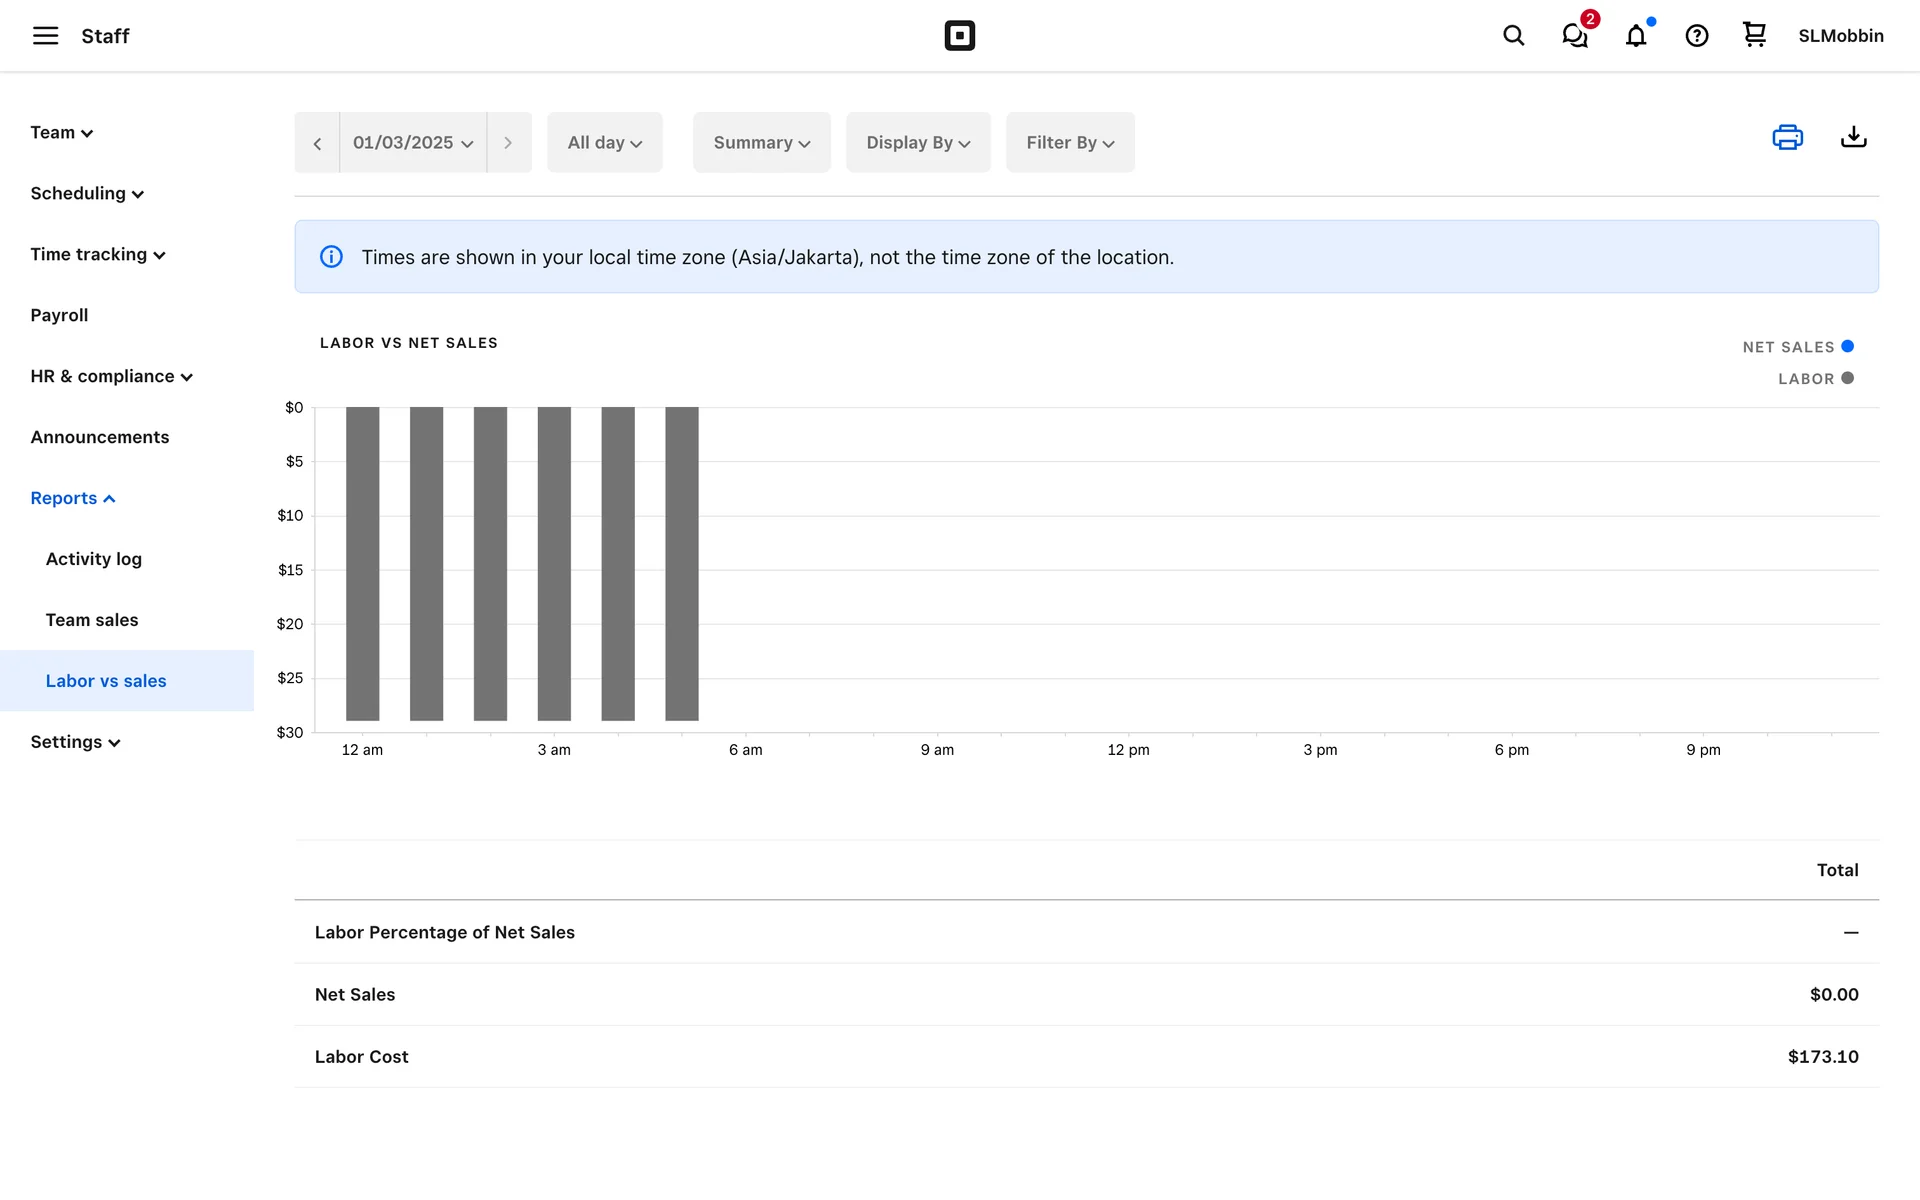
Task: Go to previous date arrow
Action: point(317,143)
